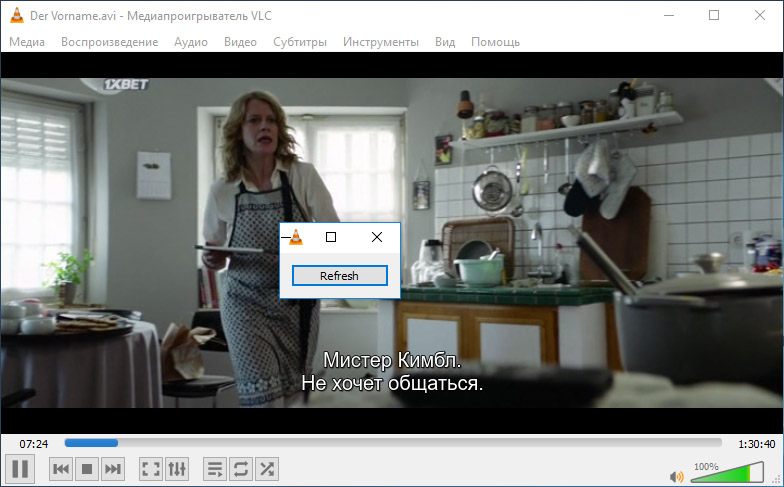Open the Видео menu
Image resolution: width=784 pixels, height=487 pixels.
pos(240,42)
